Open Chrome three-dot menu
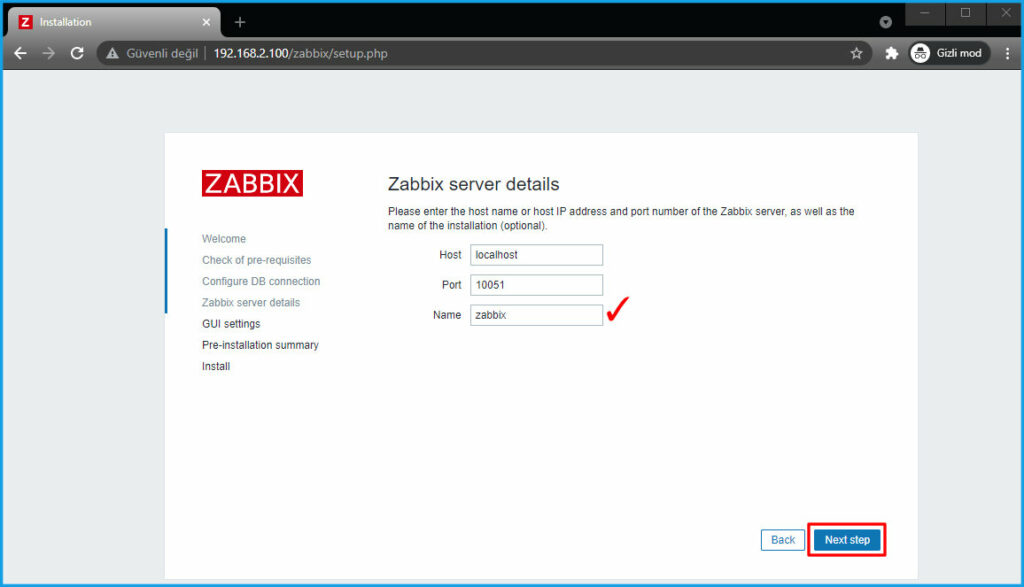 pos(1008,54)
